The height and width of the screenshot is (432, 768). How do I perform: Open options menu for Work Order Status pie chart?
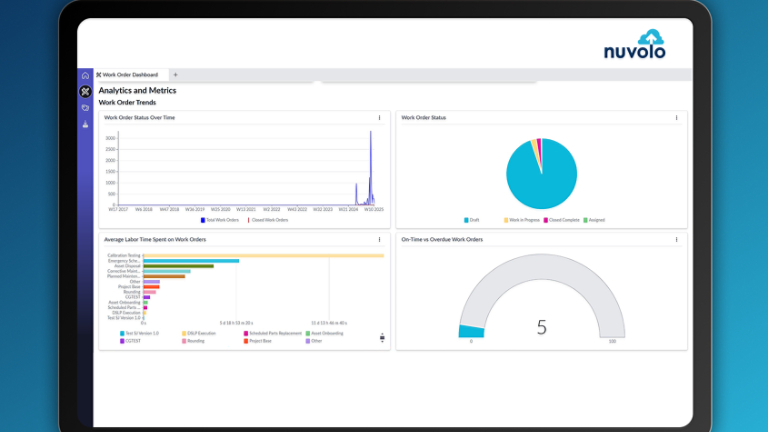pyautogui.click(x=676, y=118)
